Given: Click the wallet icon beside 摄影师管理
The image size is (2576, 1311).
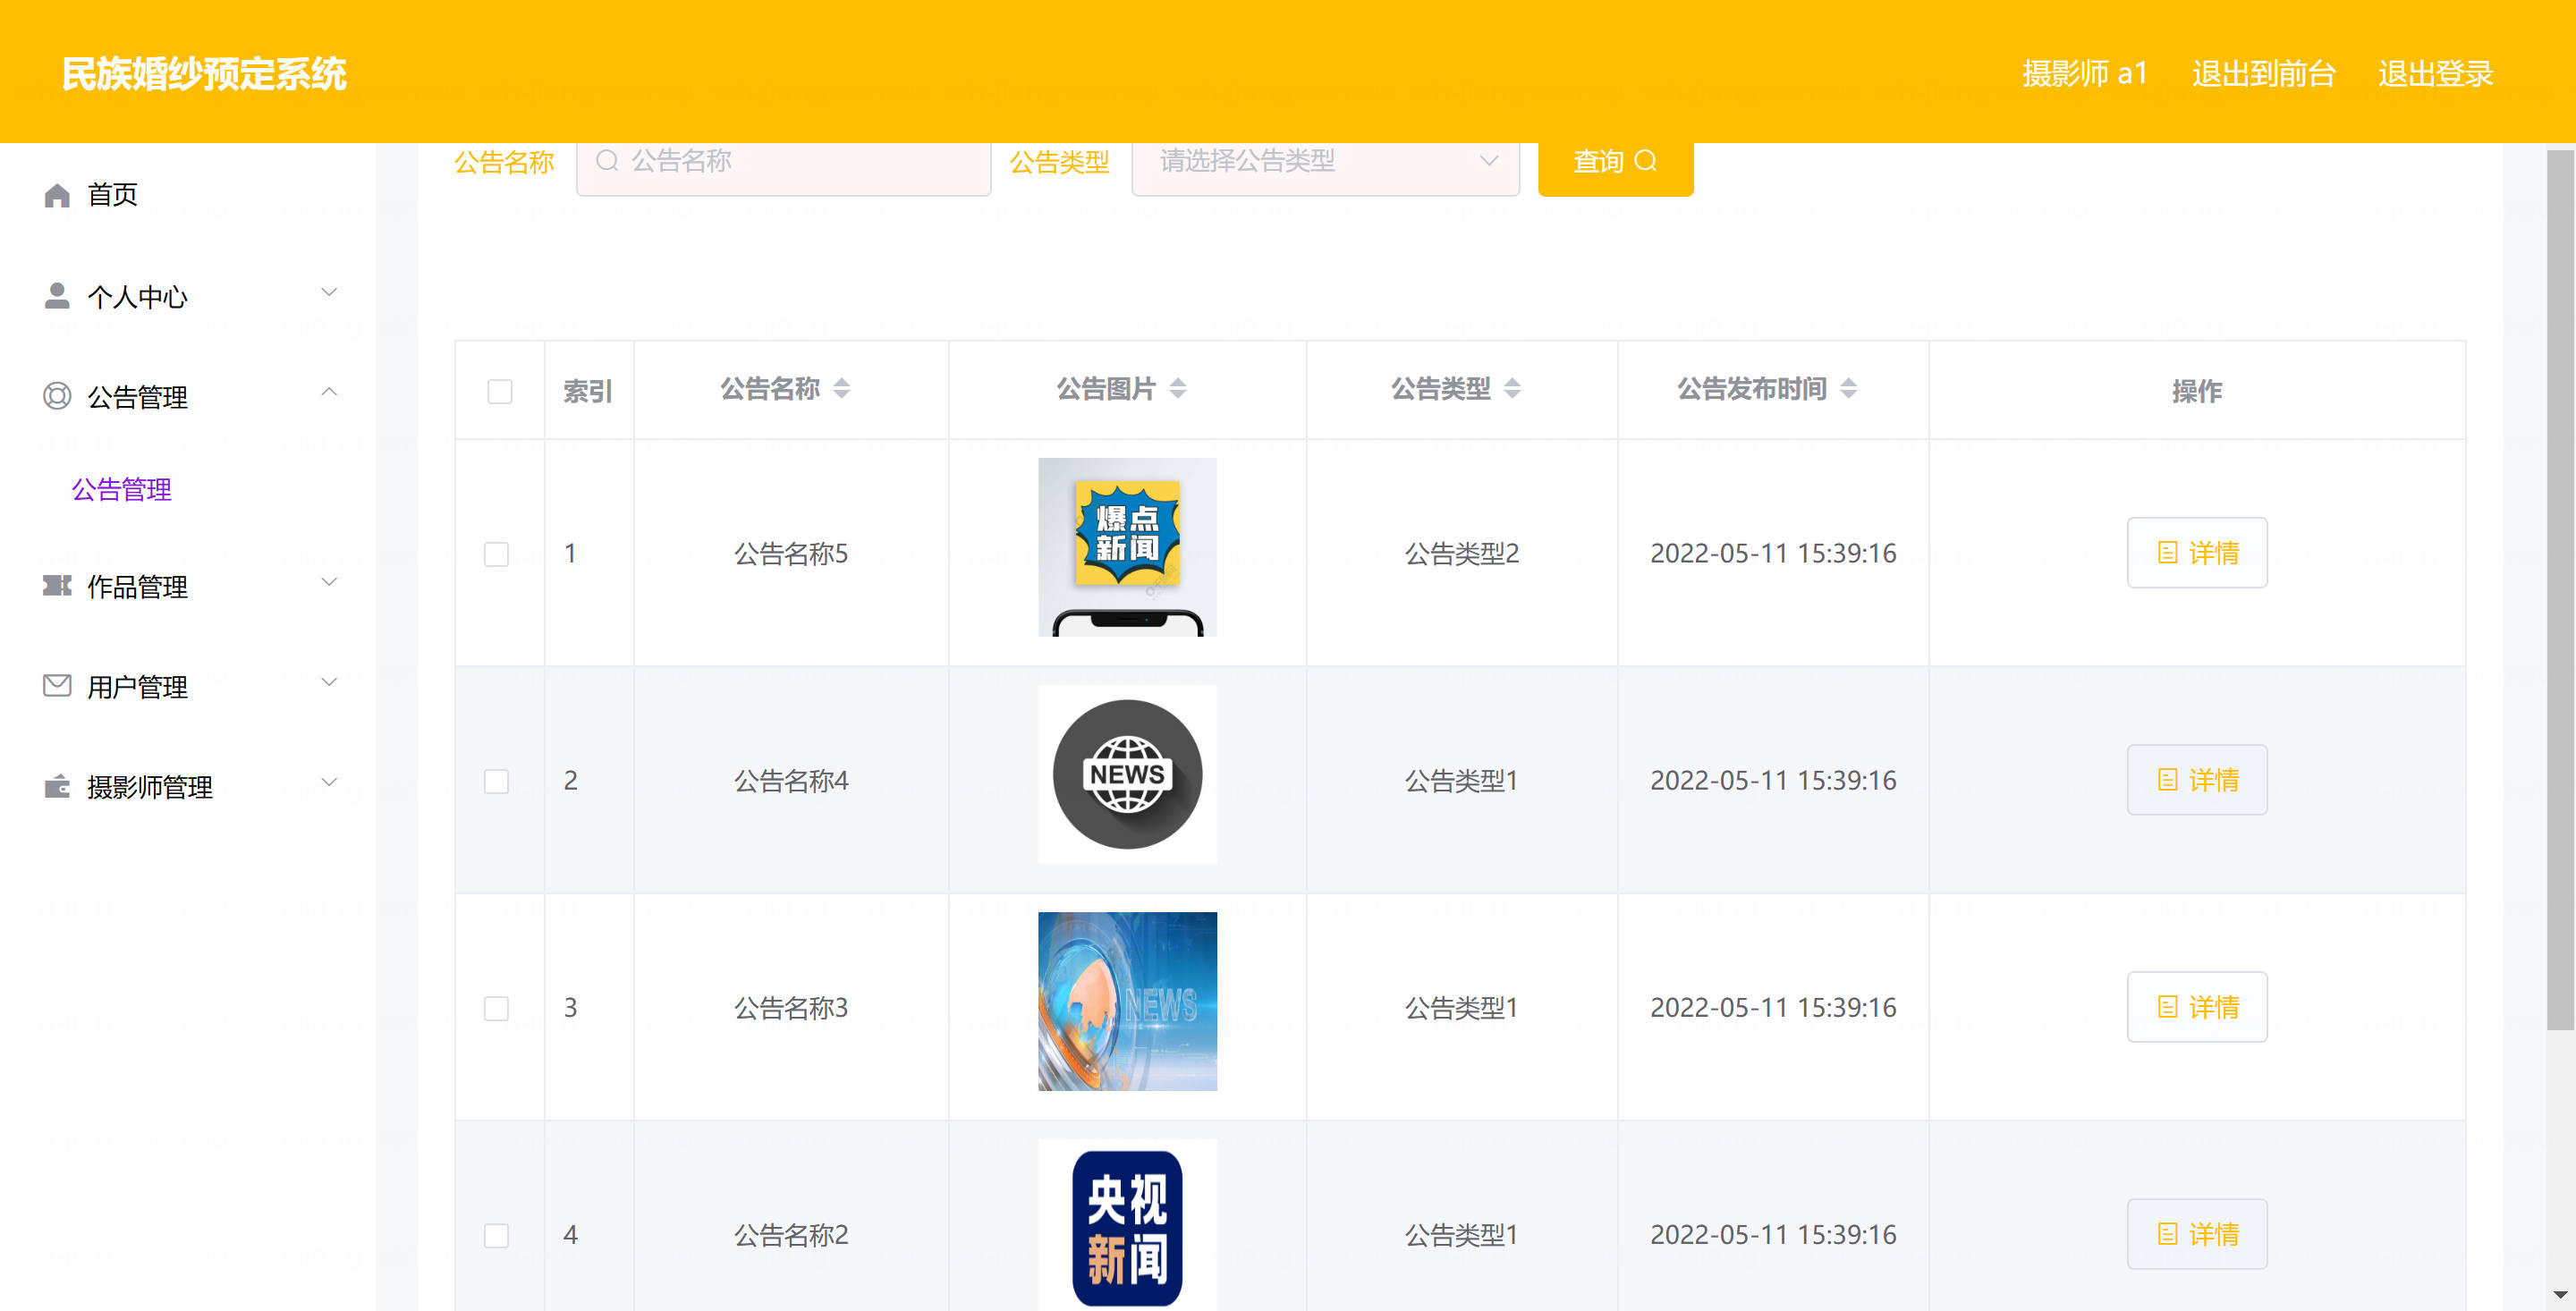Looking at the screenshot, I should point(57,786).
